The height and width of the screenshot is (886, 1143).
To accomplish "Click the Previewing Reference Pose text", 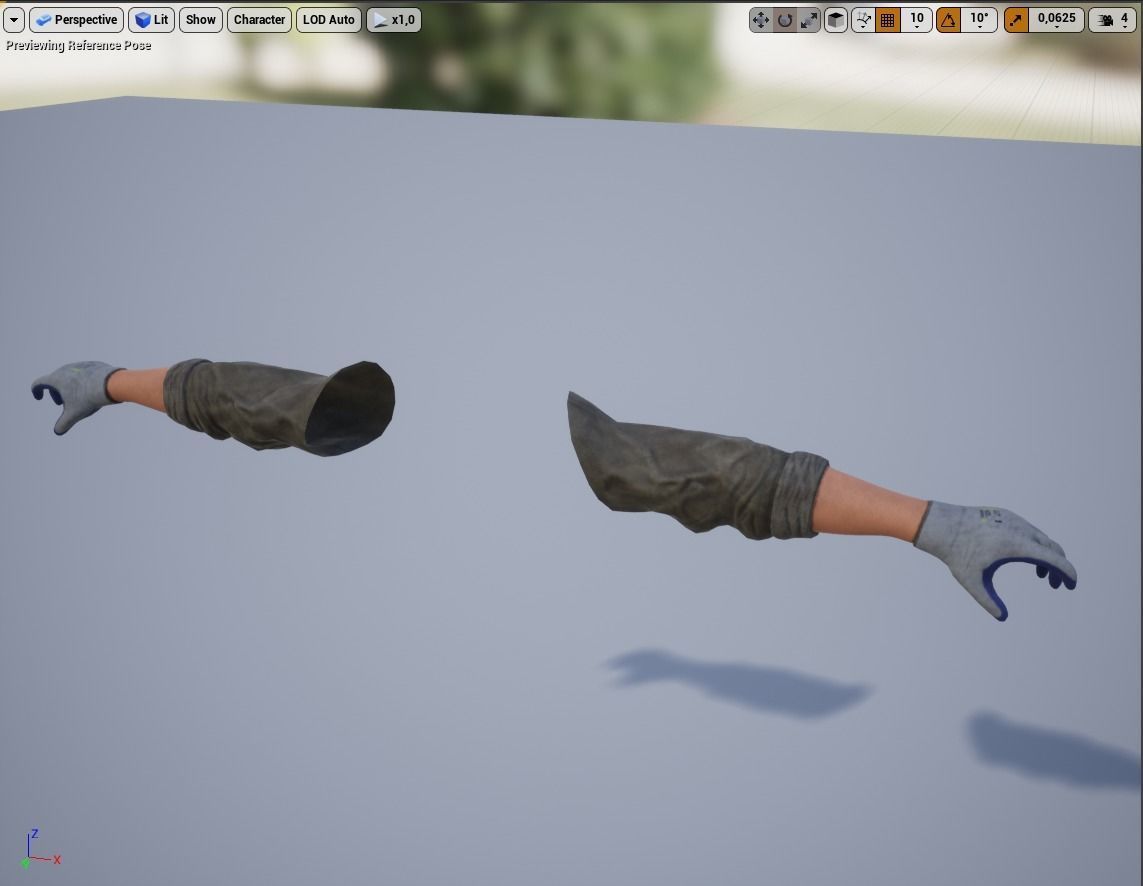I will pos(79,45).
